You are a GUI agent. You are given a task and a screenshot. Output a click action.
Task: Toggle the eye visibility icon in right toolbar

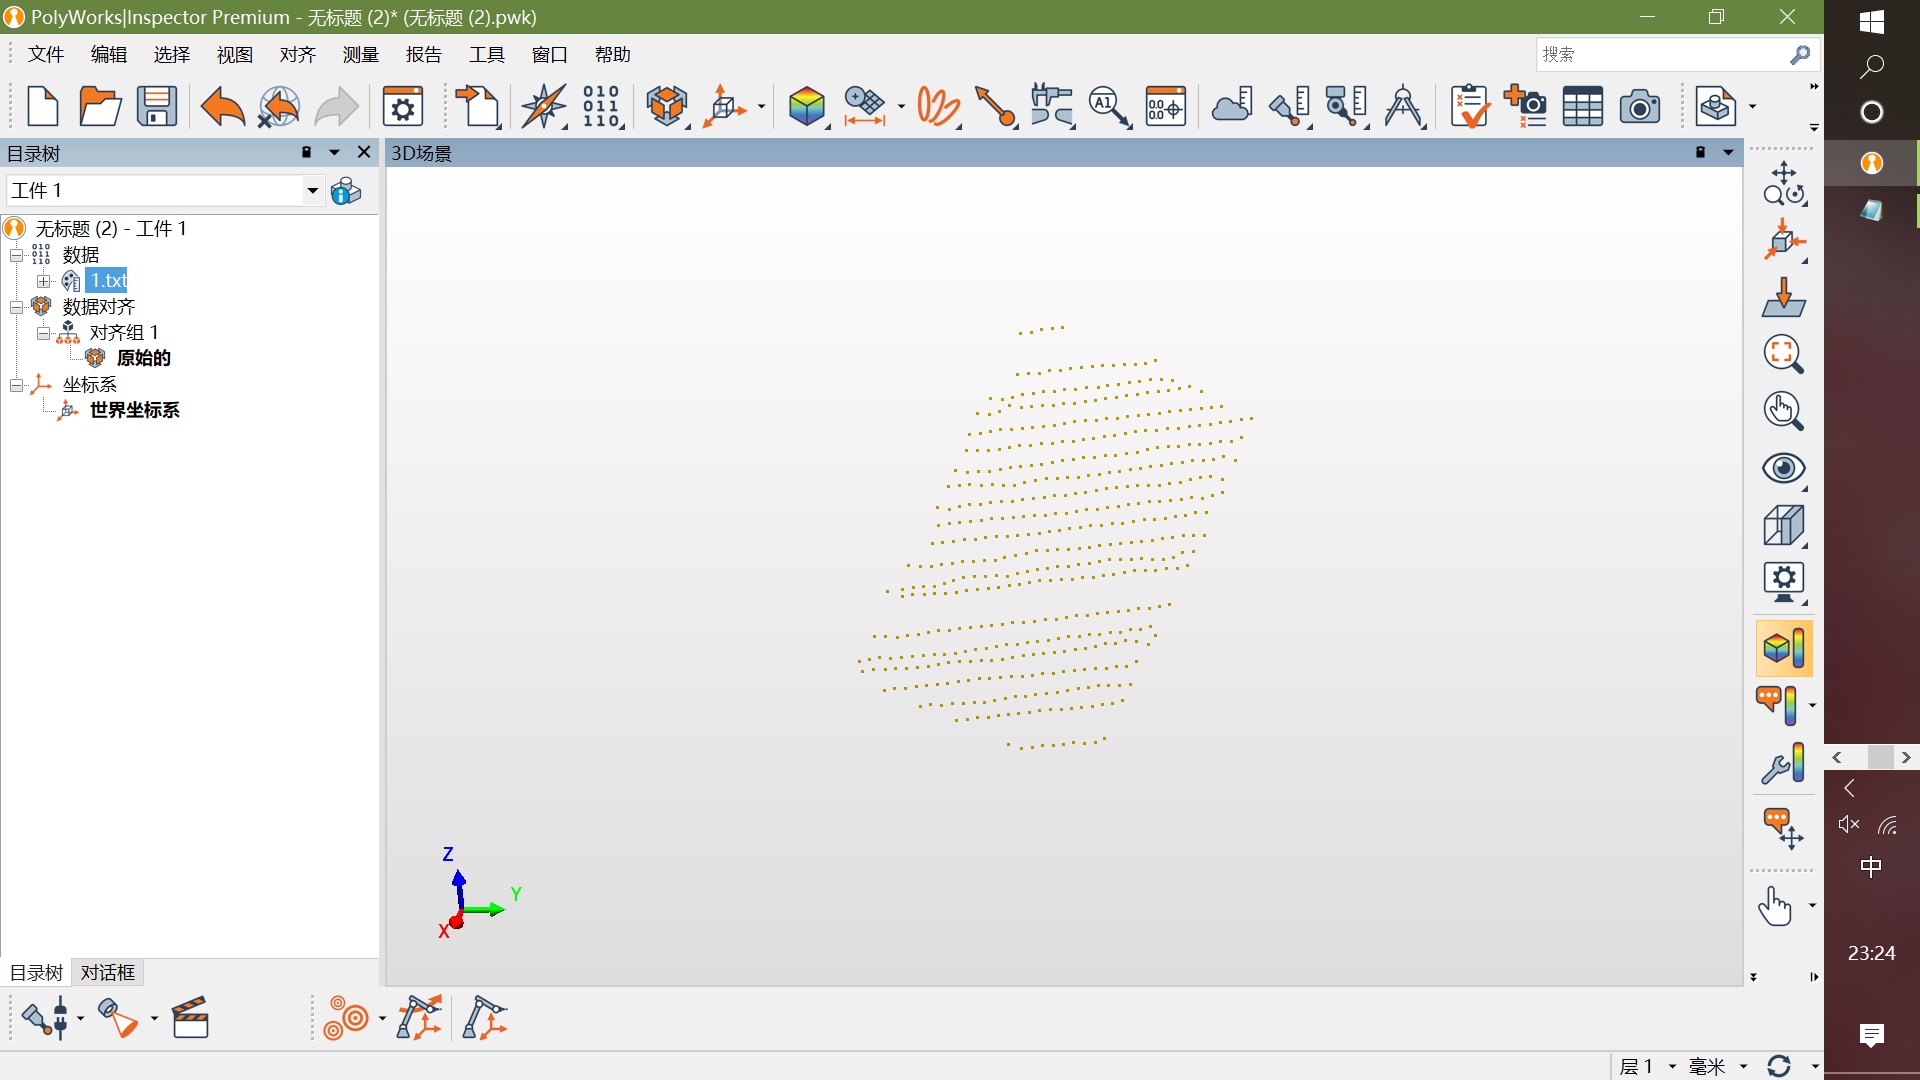coord(1783,468)
